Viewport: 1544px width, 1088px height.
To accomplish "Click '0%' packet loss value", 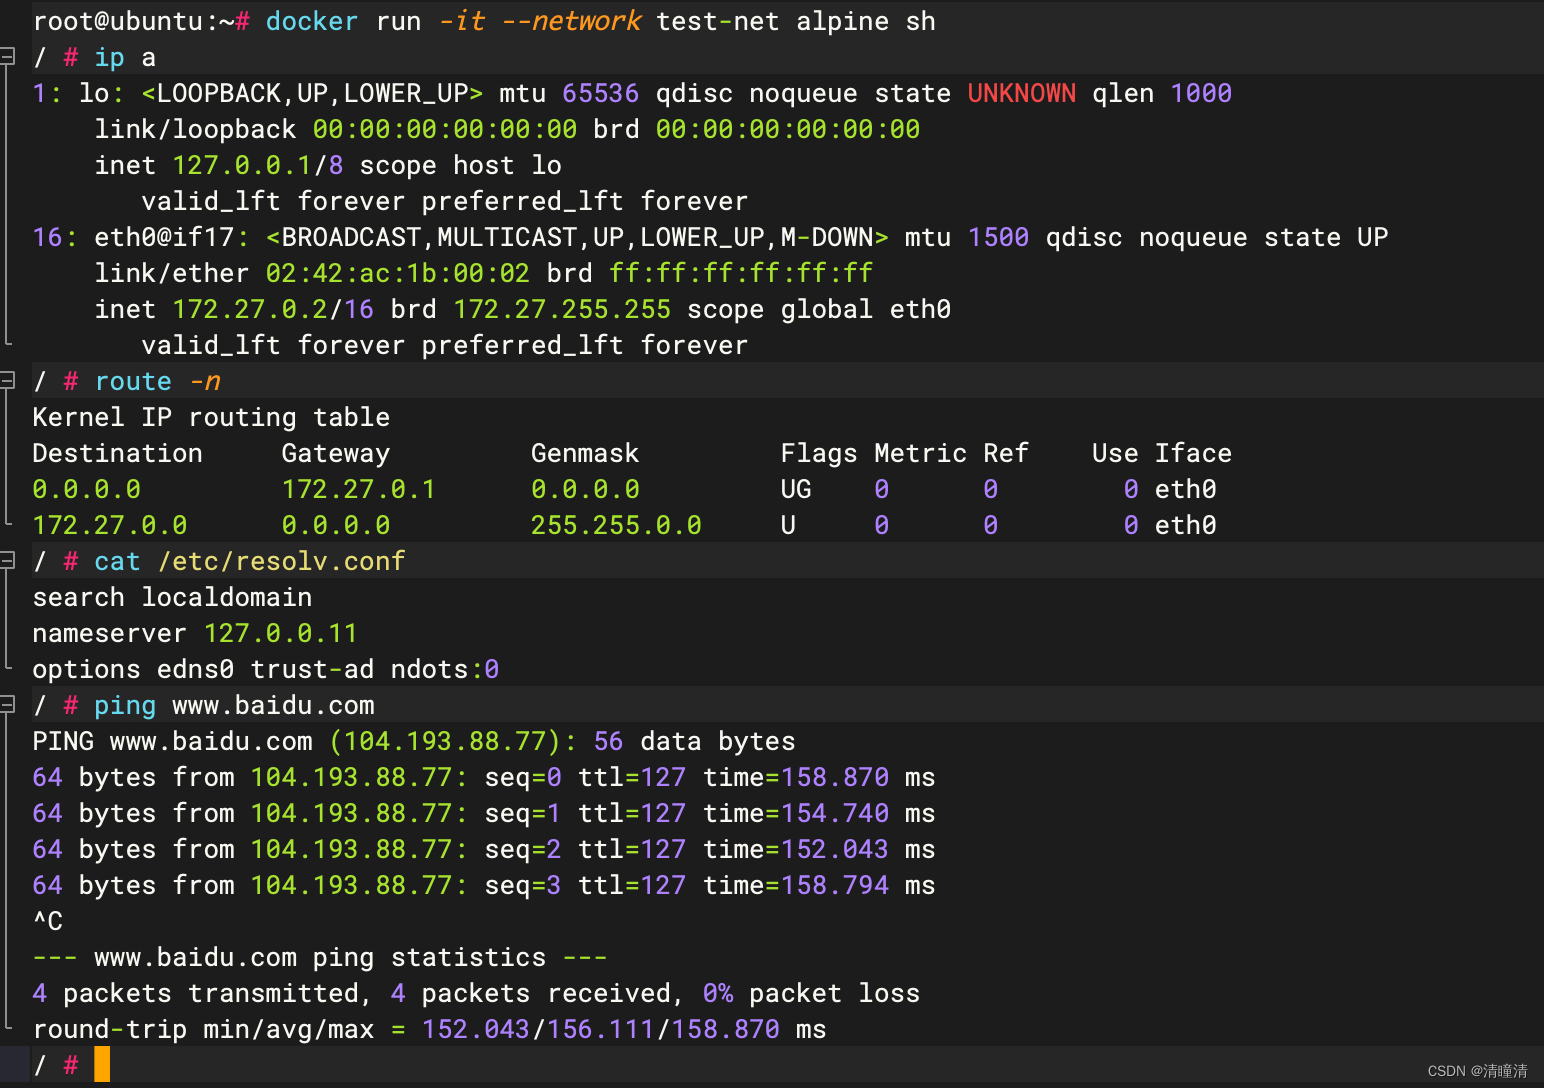I will click(x=717, y=993).
